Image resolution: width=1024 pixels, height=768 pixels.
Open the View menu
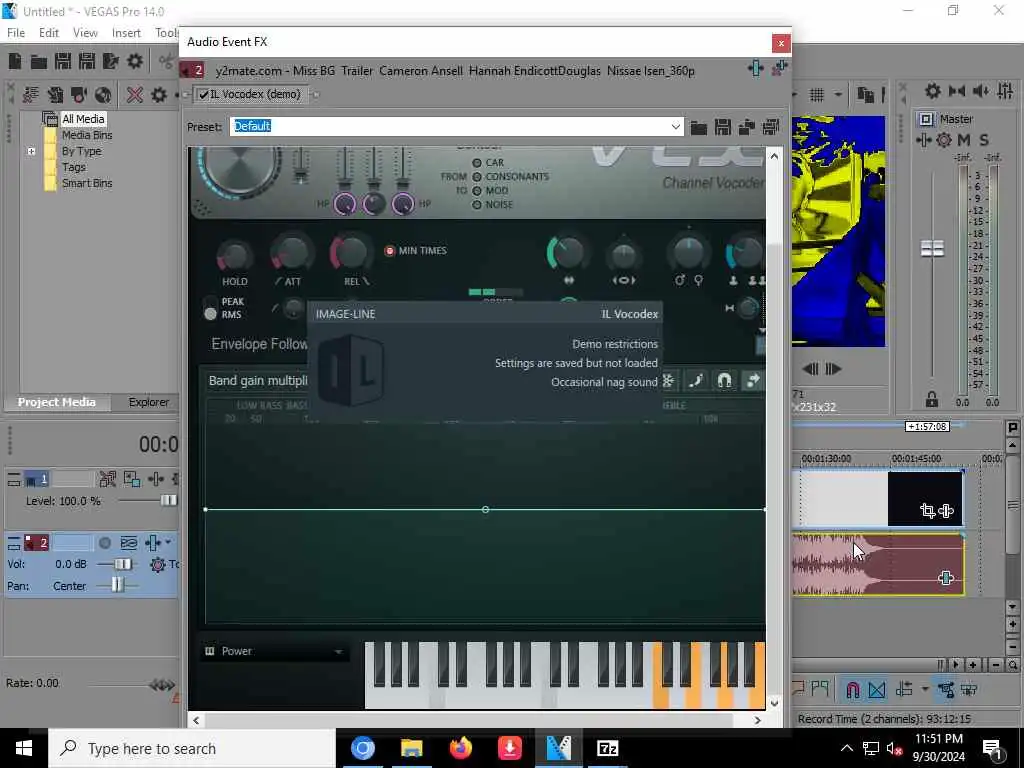click(85, 33)
